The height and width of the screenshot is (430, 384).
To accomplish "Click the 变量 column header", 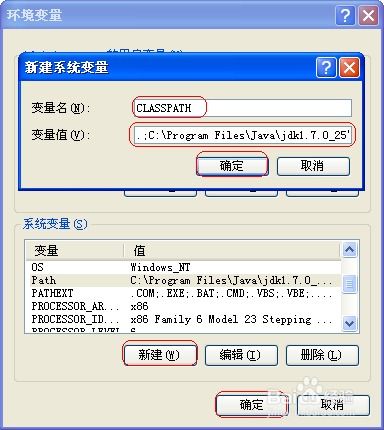I will coord(75,250).
